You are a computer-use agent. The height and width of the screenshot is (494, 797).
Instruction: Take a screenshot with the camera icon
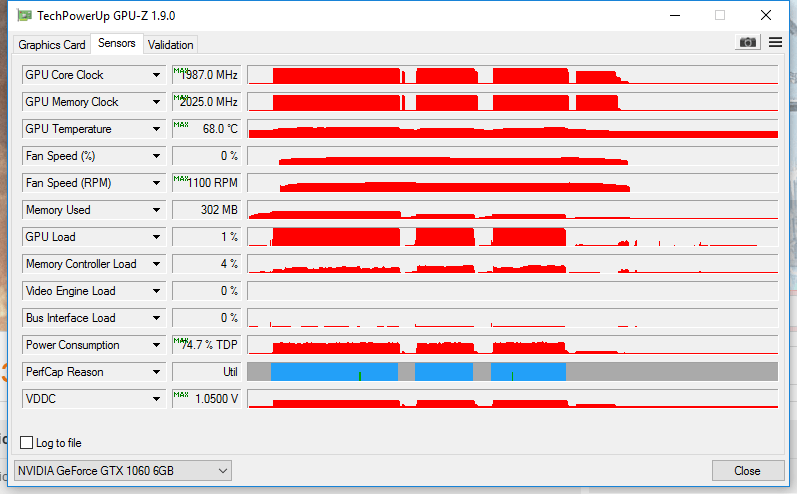coord(747,42)
